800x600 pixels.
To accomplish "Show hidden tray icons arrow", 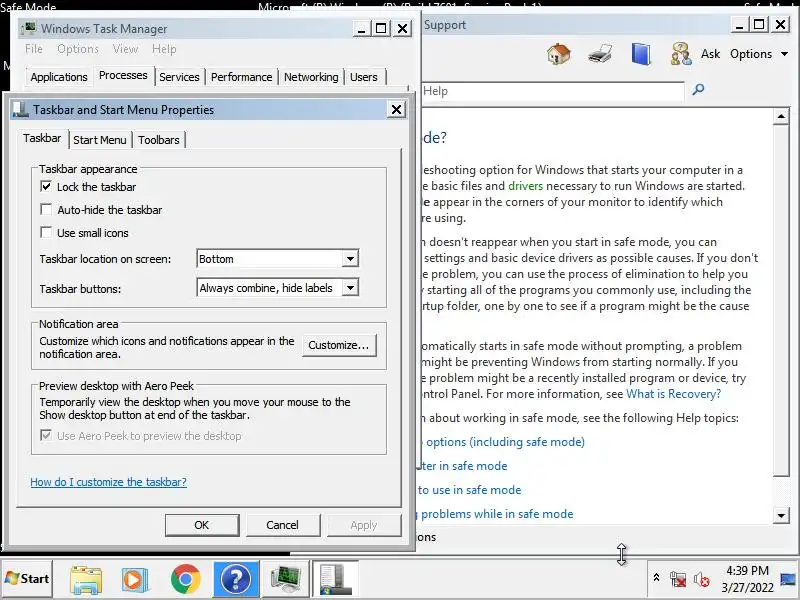I will (x=657, y=578).
